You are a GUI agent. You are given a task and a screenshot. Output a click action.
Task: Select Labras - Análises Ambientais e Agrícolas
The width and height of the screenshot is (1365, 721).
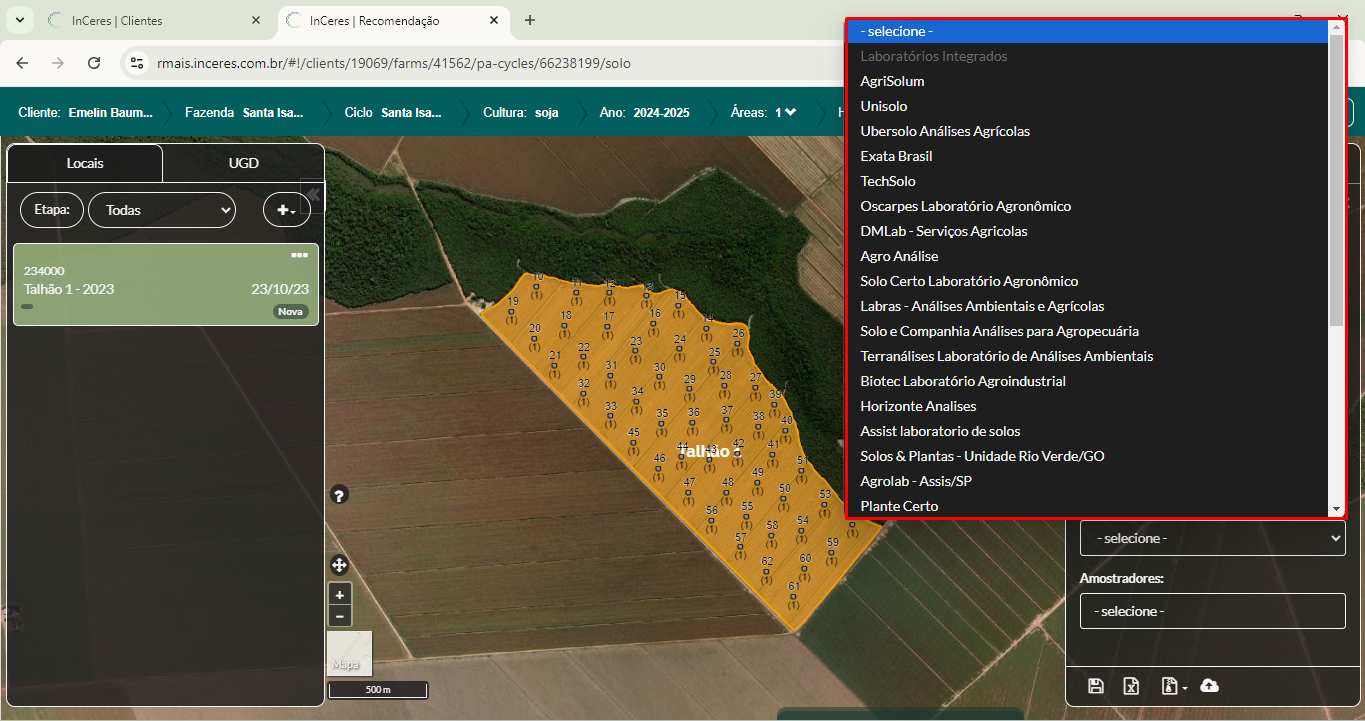click(x=1088, y=306)
